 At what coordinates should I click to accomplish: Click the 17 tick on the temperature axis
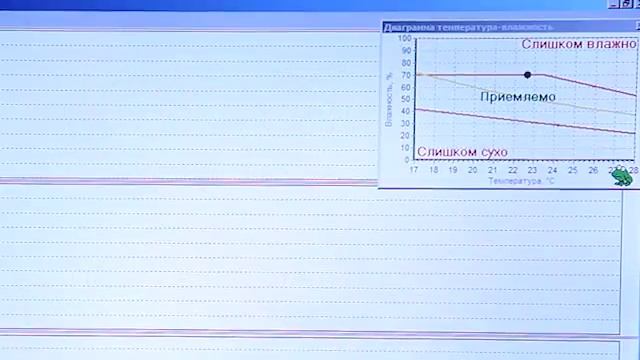413,169
